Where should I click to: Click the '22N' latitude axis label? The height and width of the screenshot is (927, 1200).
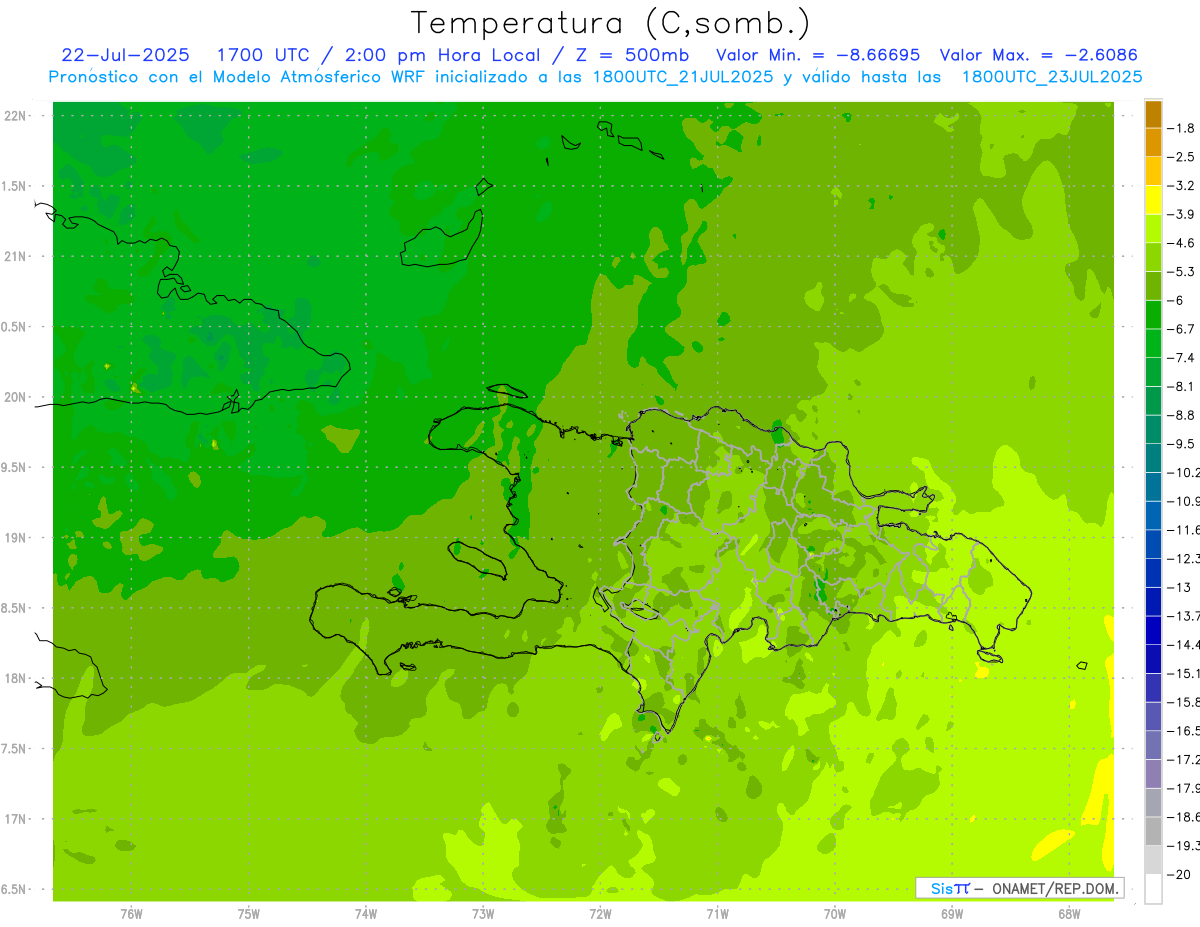tap(14, 116)
